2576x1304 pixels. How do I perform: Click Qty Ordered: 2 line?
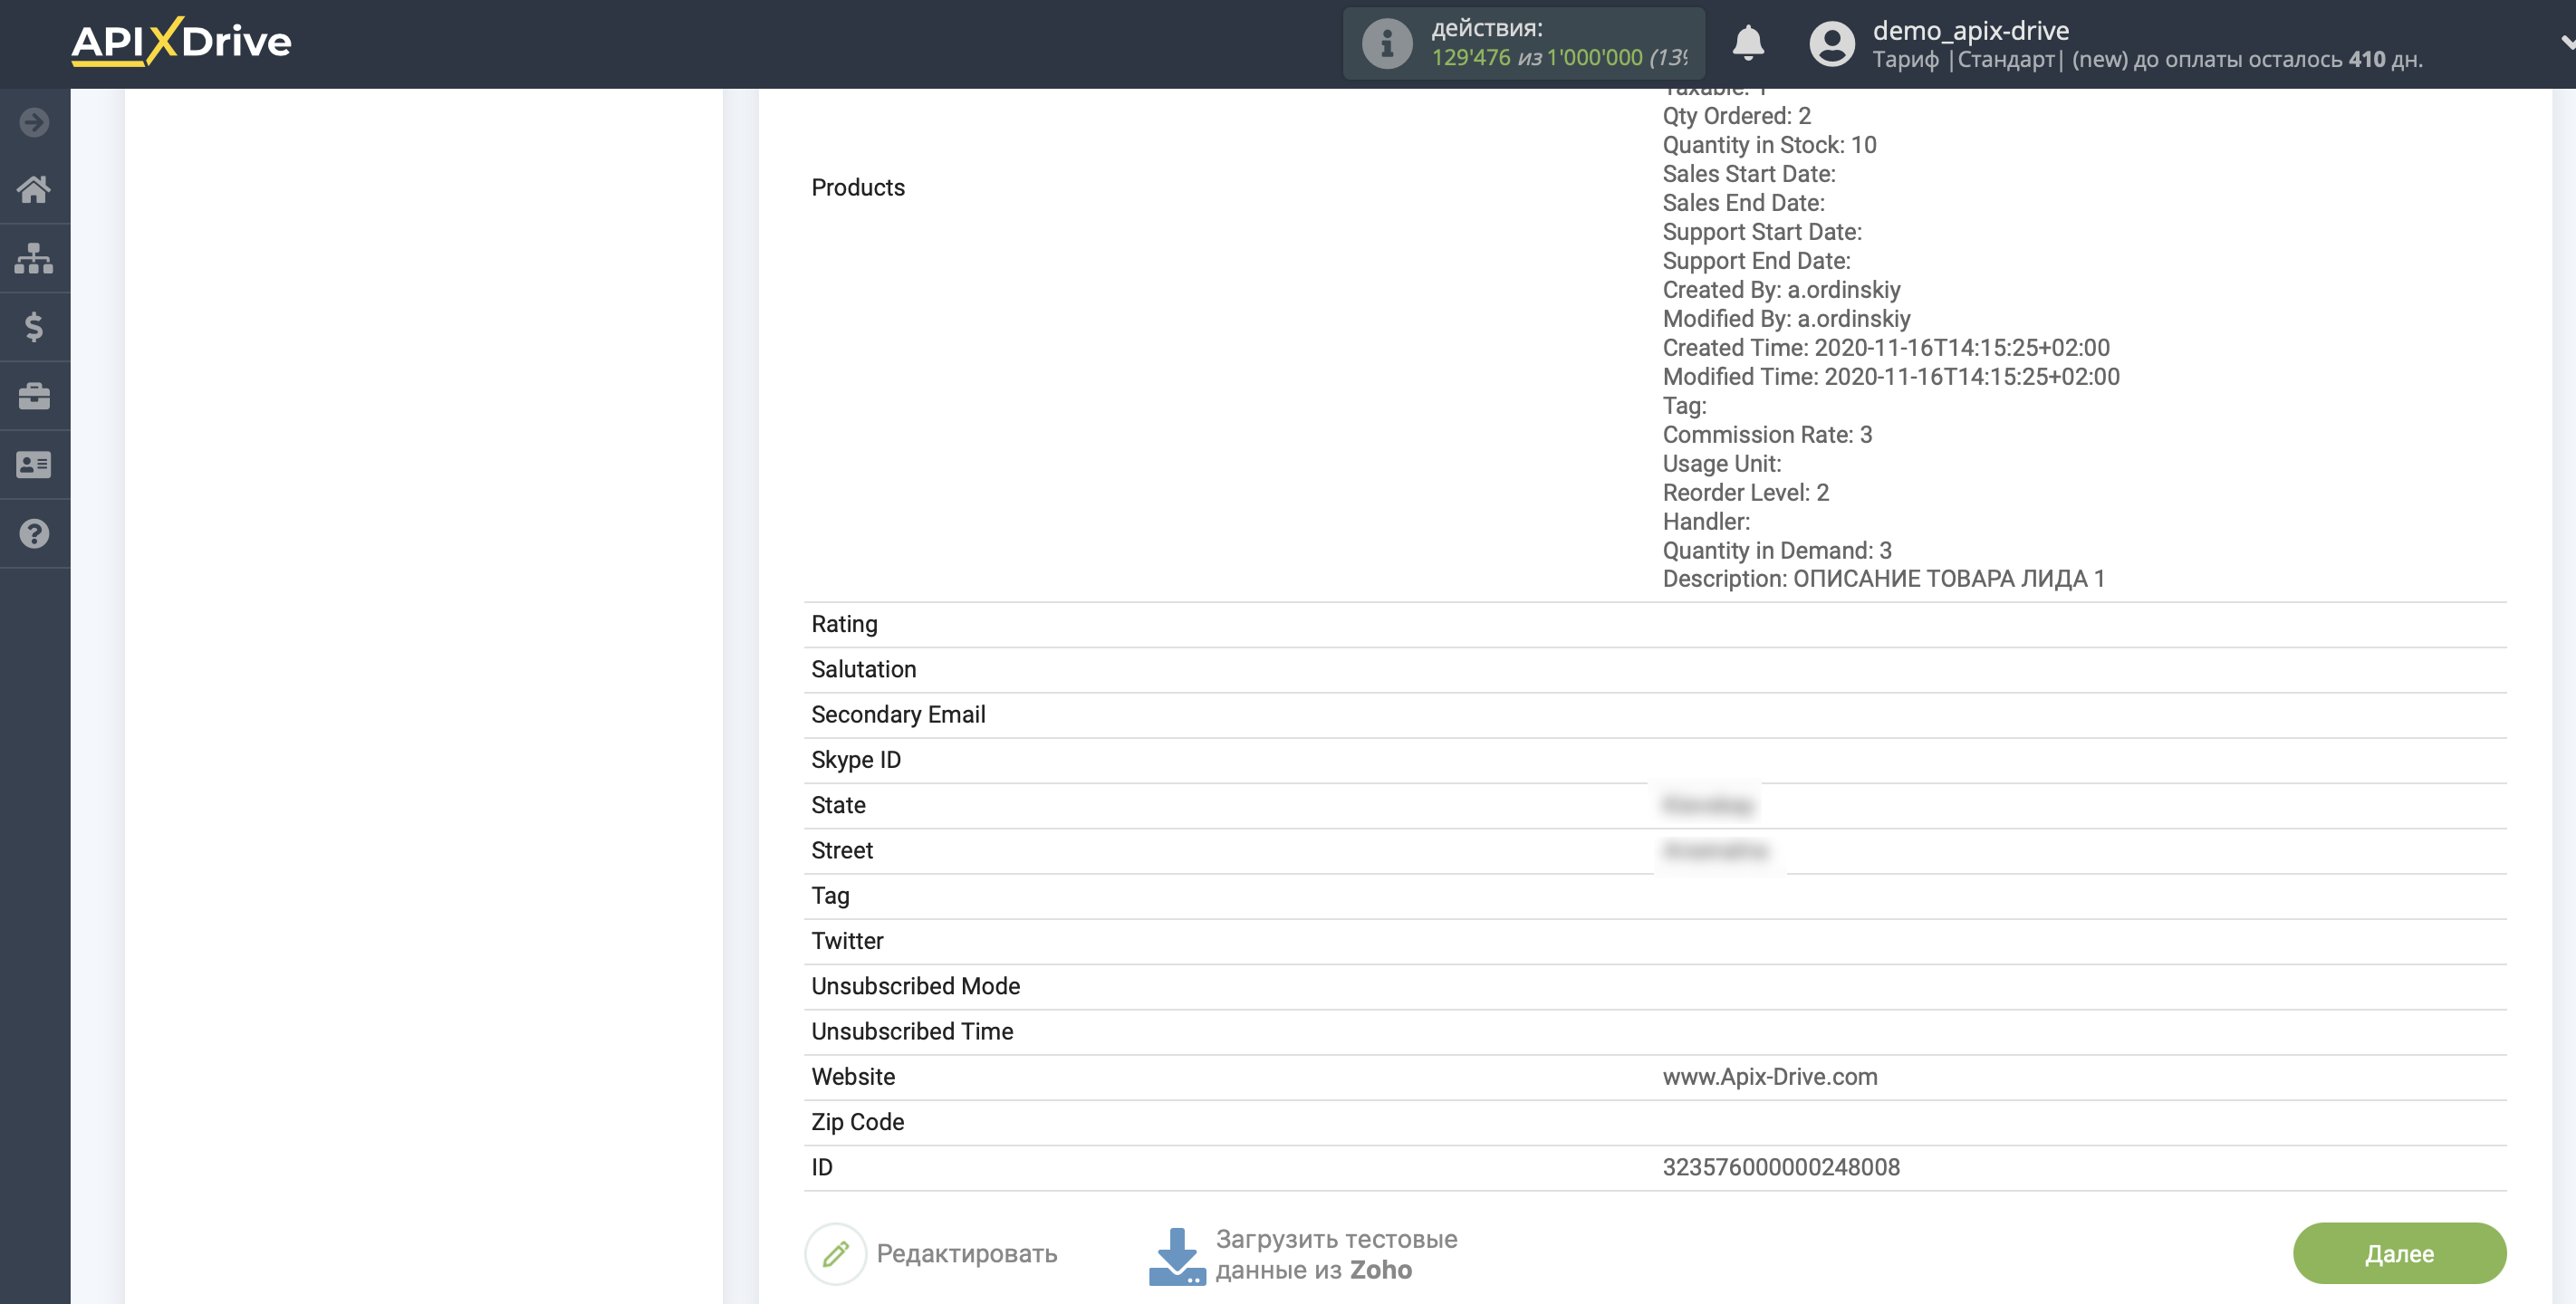tap(1735, 116)
